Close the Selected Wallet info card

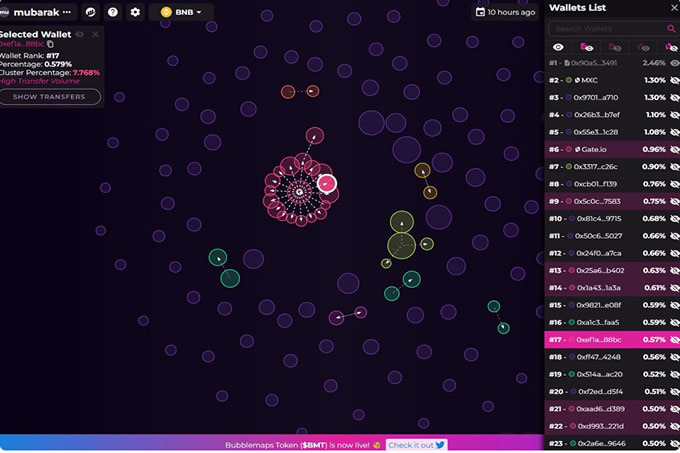coord(96,34)
